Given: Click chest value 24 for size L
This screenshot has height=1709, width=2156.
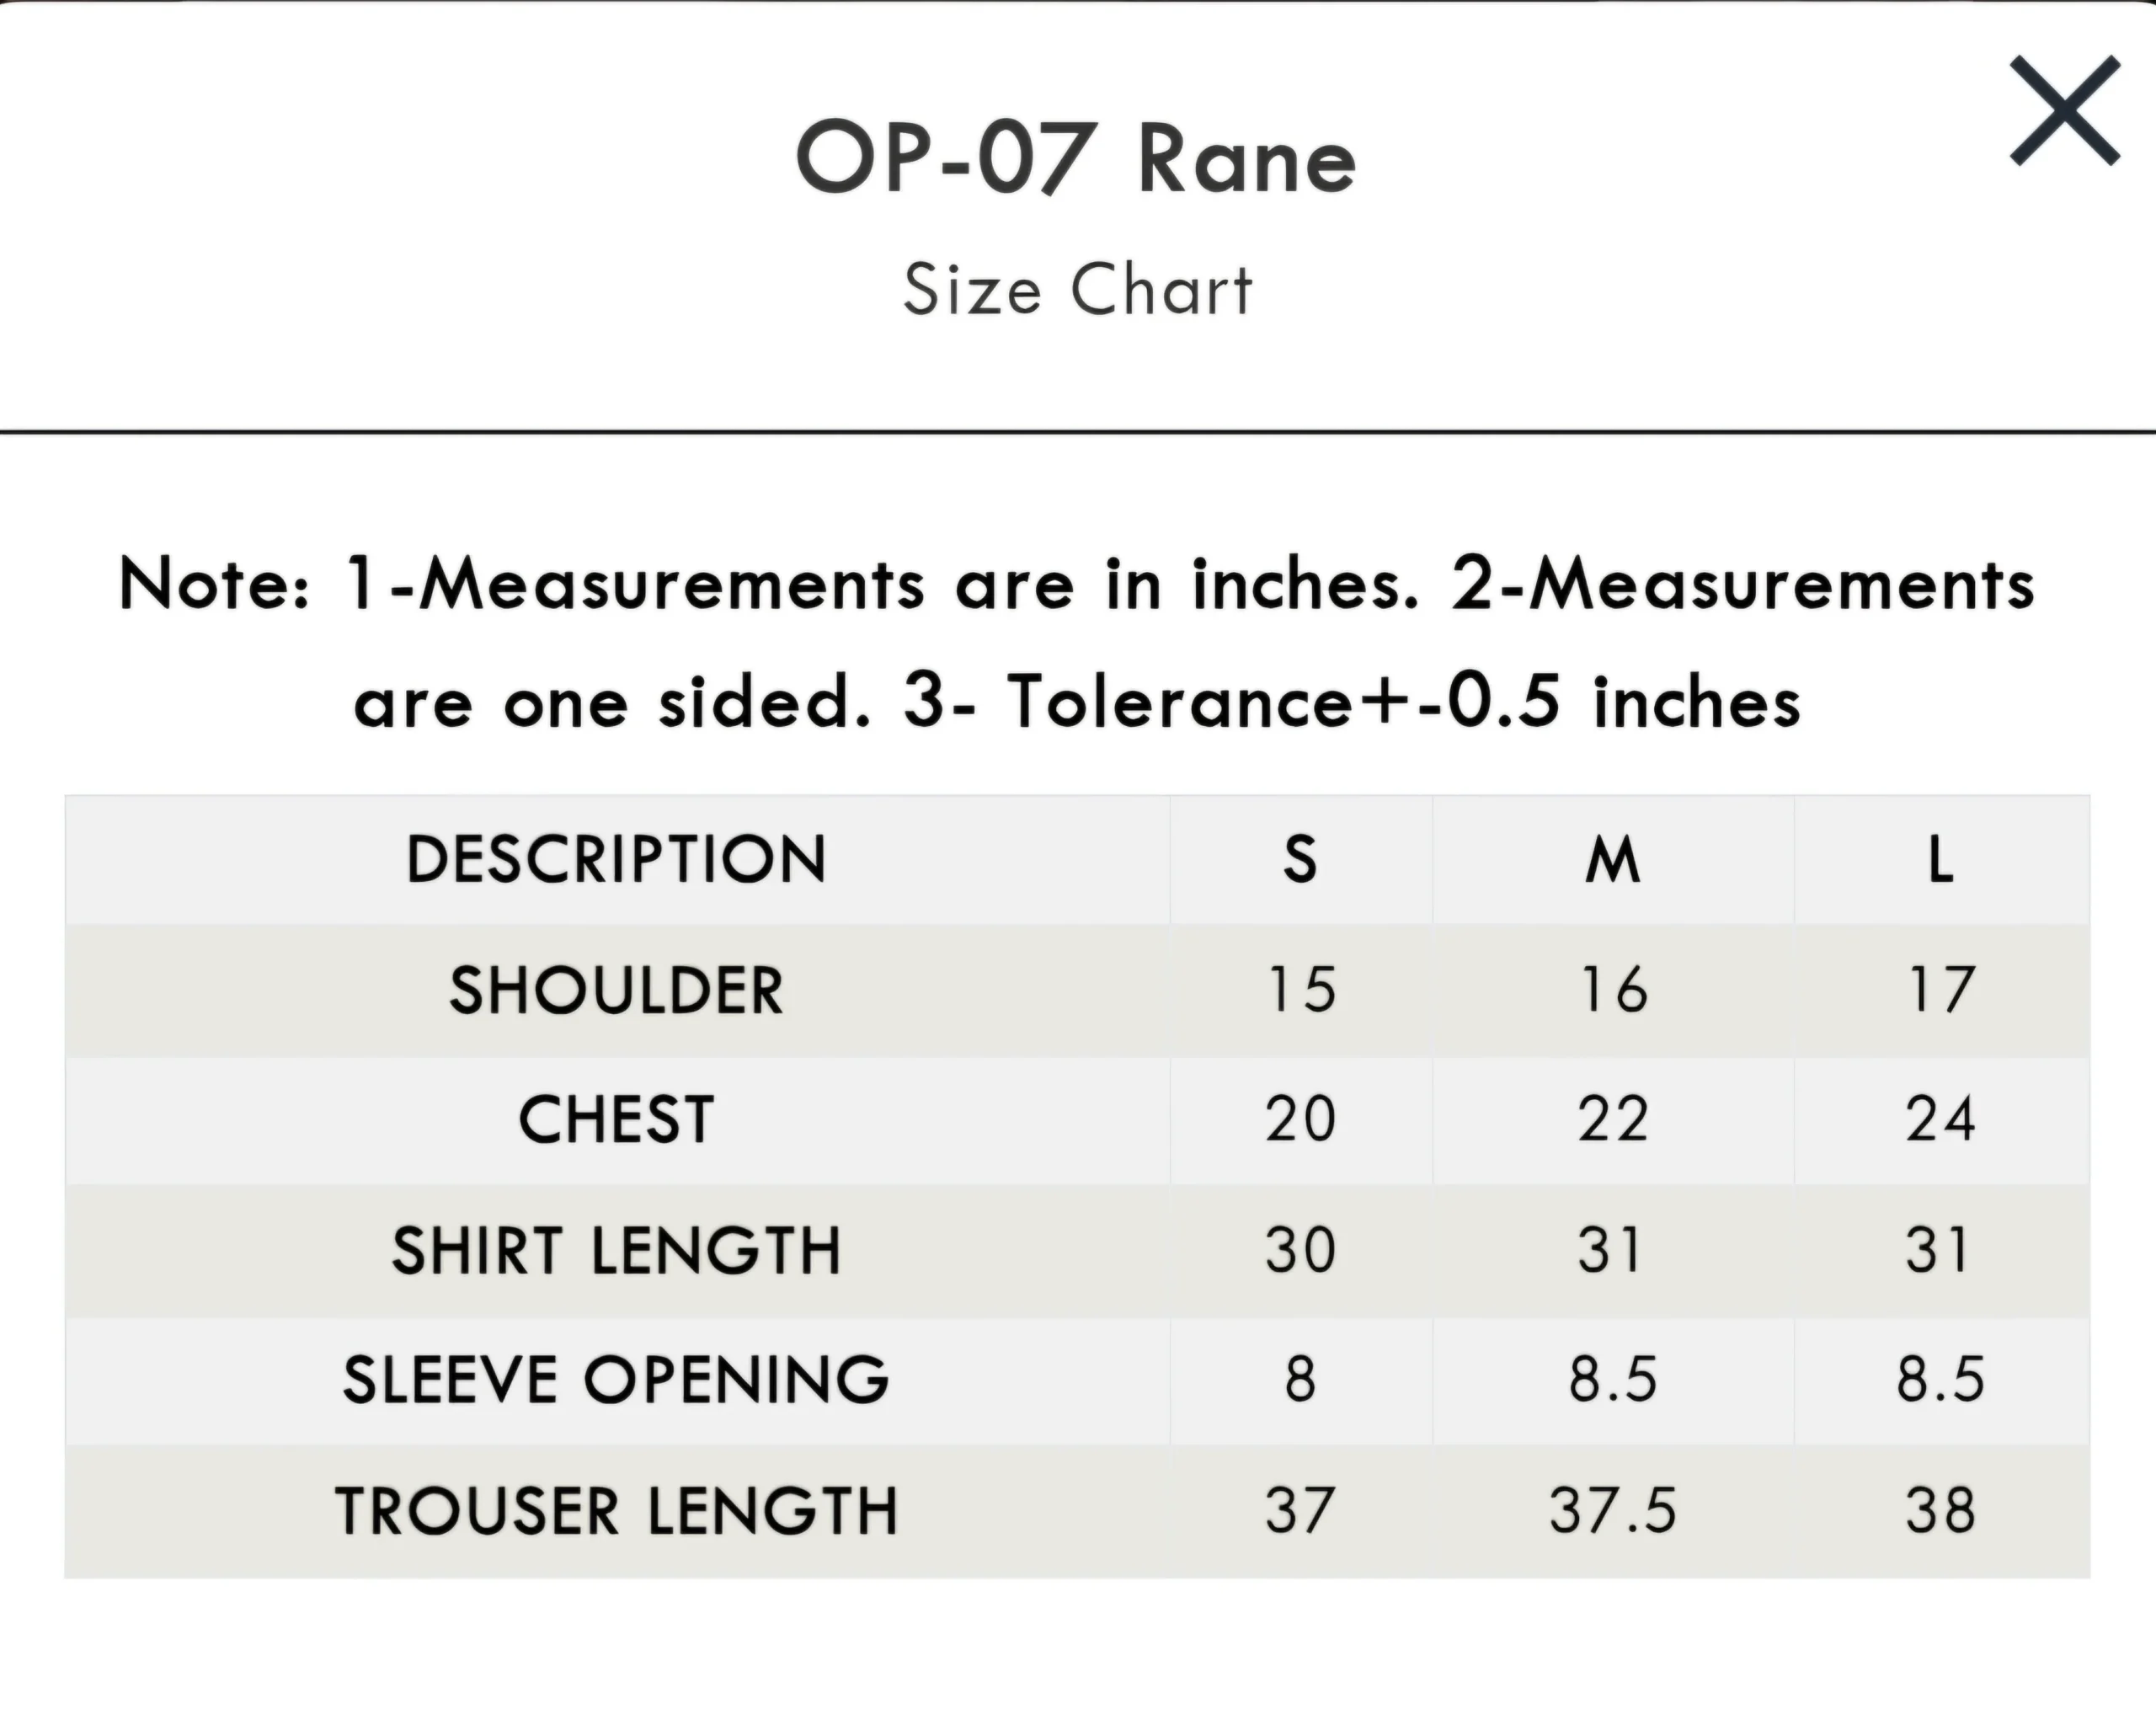Looking at the screenshot, I should [x=1940, y=1119].
